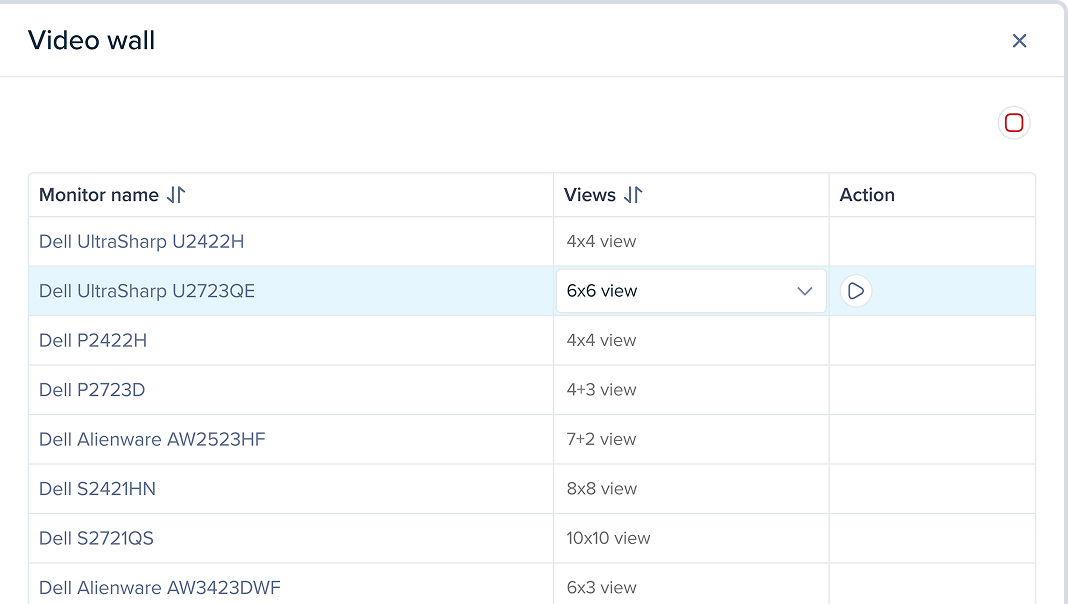1068x604 pixels.
Task: Sort by Views column
Action: pyautogui.click(x=633, y=195)
